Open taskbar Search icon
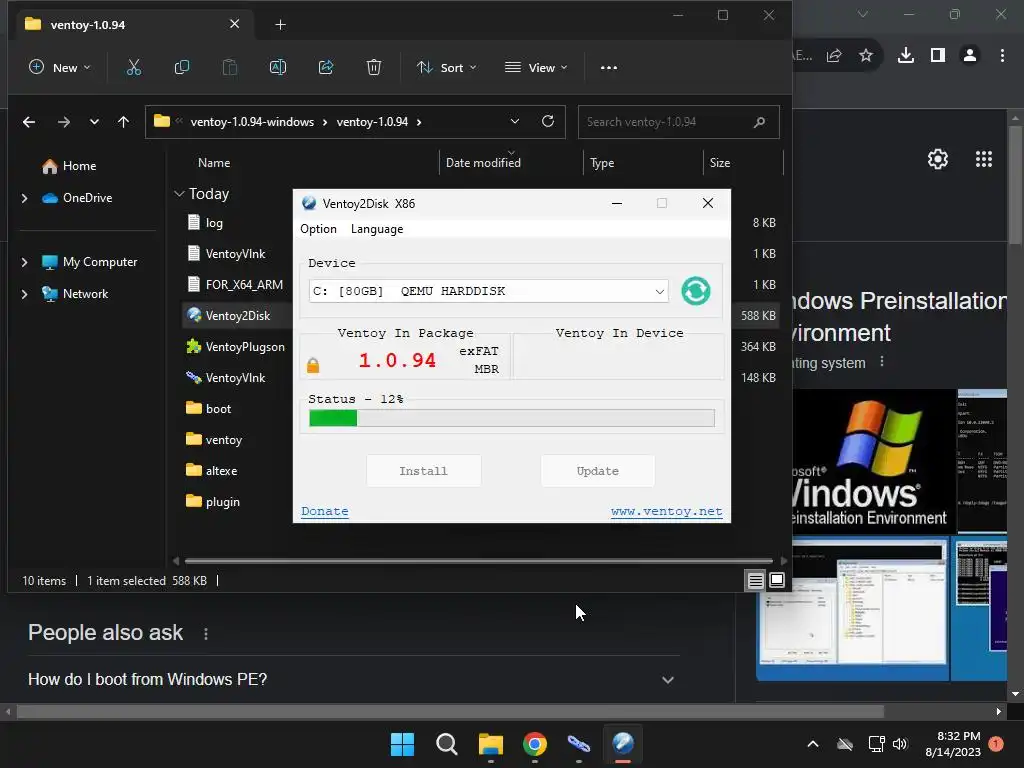This screenshot has height=768, width=1024. 447,744
